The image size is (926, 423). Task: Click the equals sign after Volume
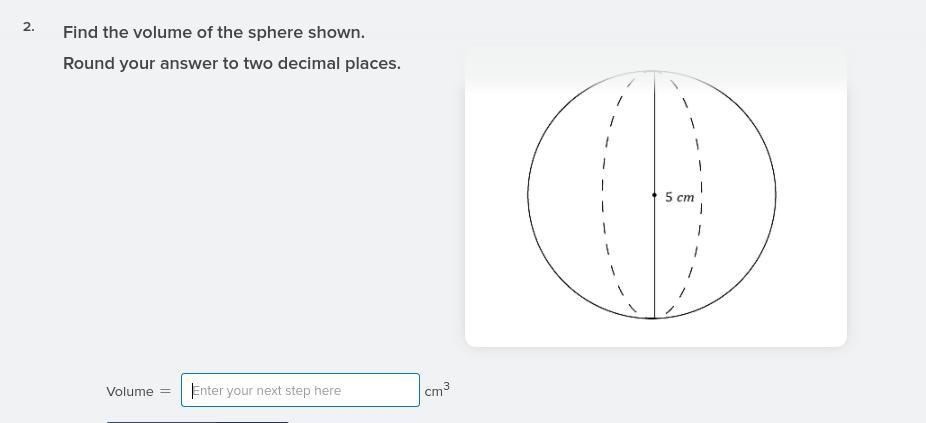pyautogui.click(x=165, y=391)
